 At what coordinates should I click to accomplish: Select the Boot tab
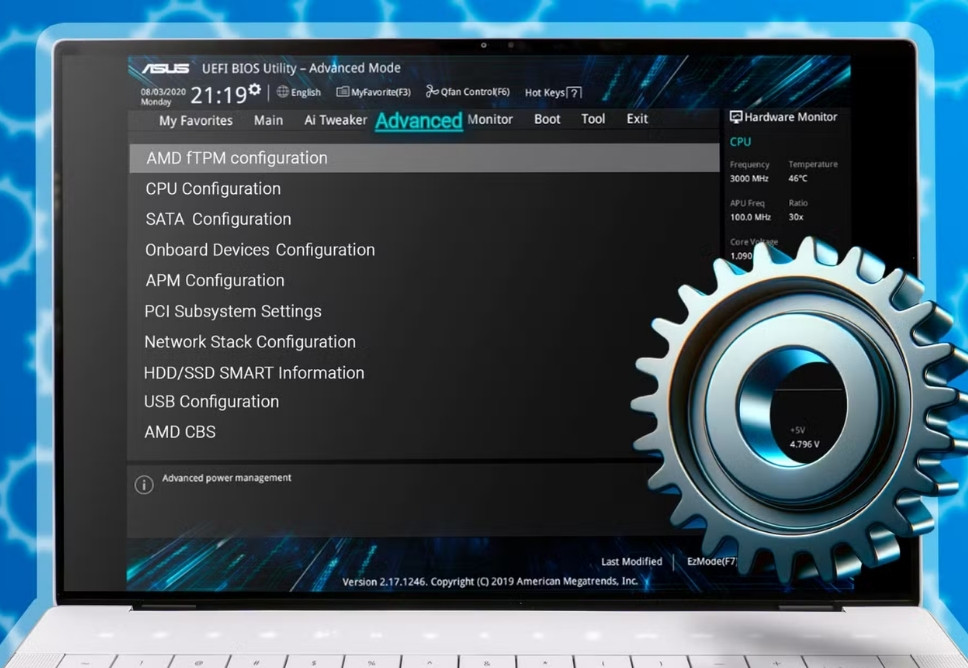(547, 119)
